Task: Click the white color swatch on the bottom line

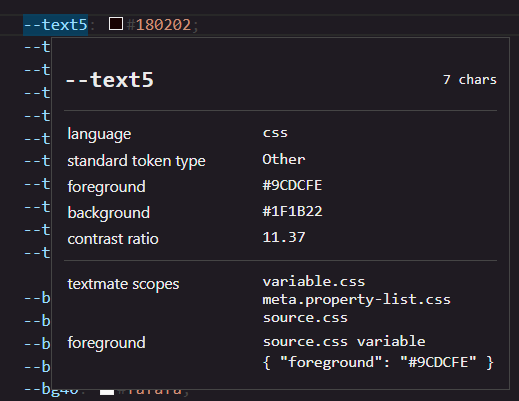Action: click(x=107, y=392)
